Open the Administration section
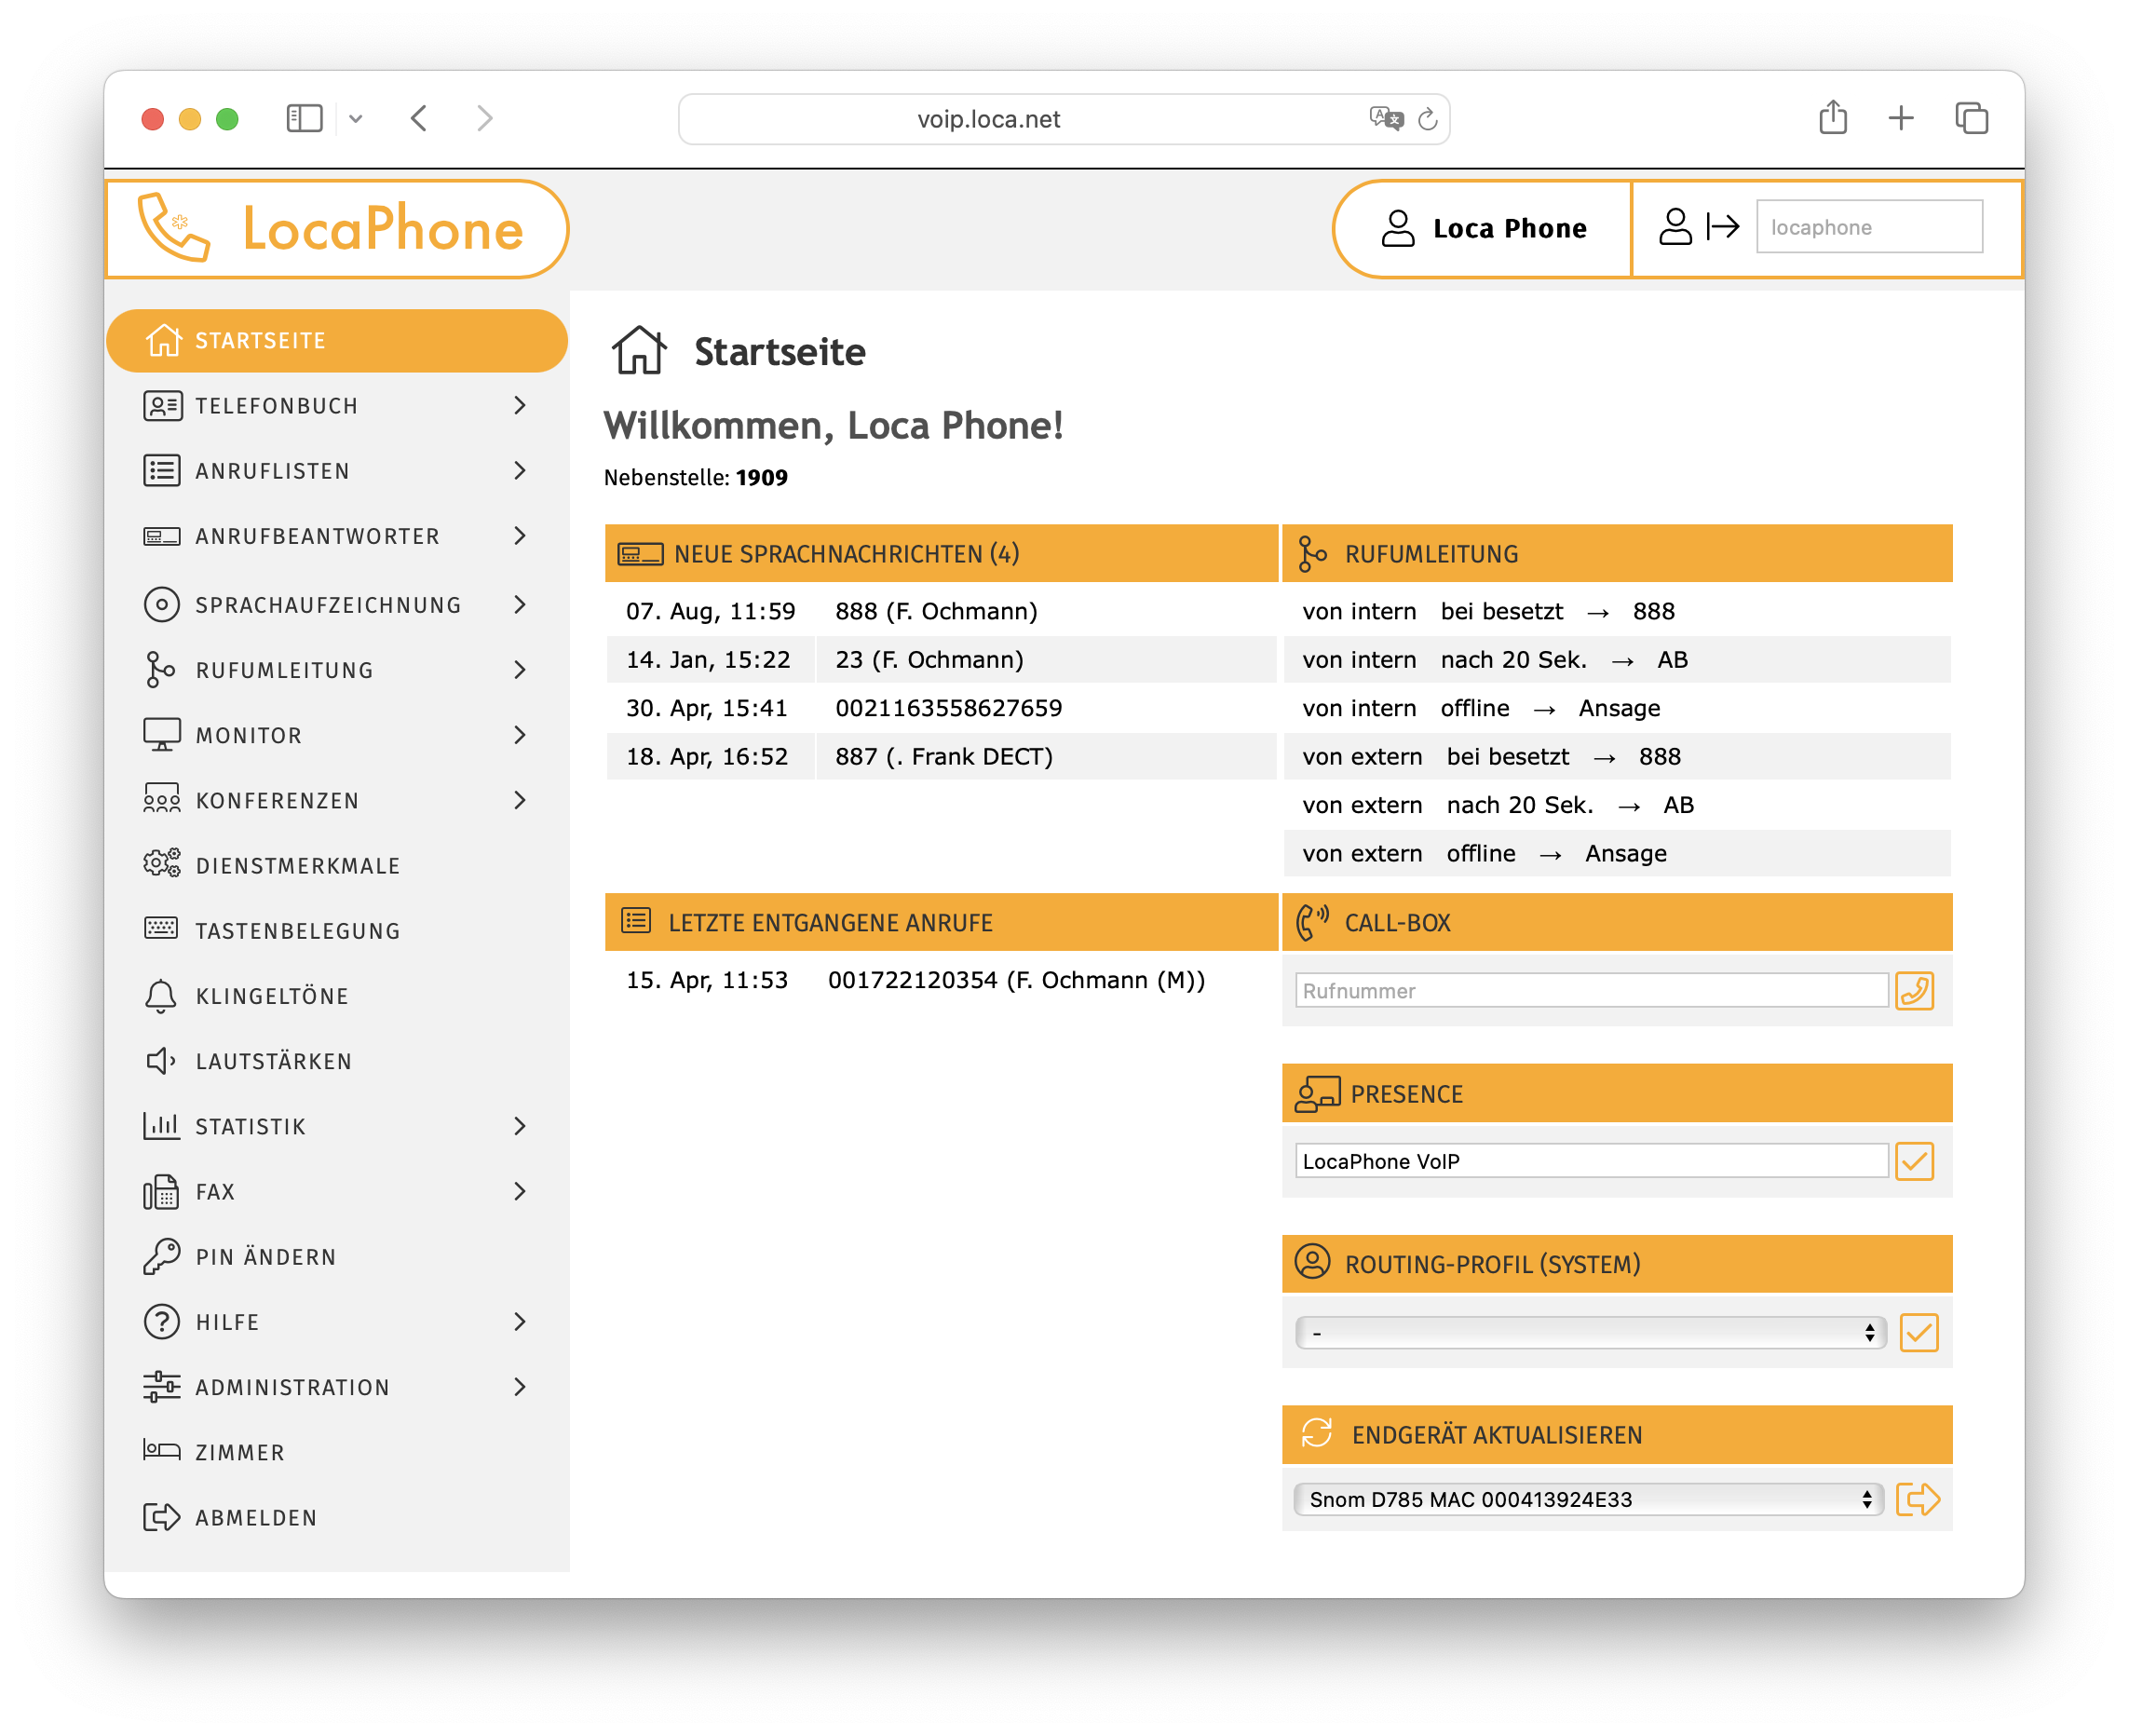The image size is (2129, 1736). [292, 1387]
